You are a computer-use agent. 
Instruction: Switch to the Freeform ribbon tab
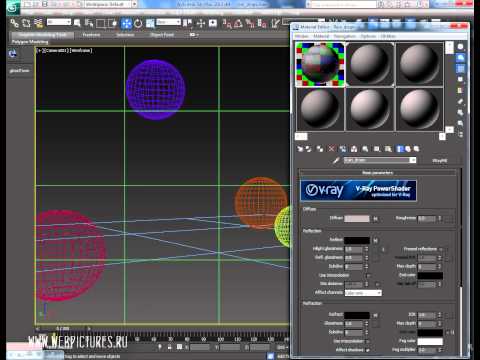point(91,35)
